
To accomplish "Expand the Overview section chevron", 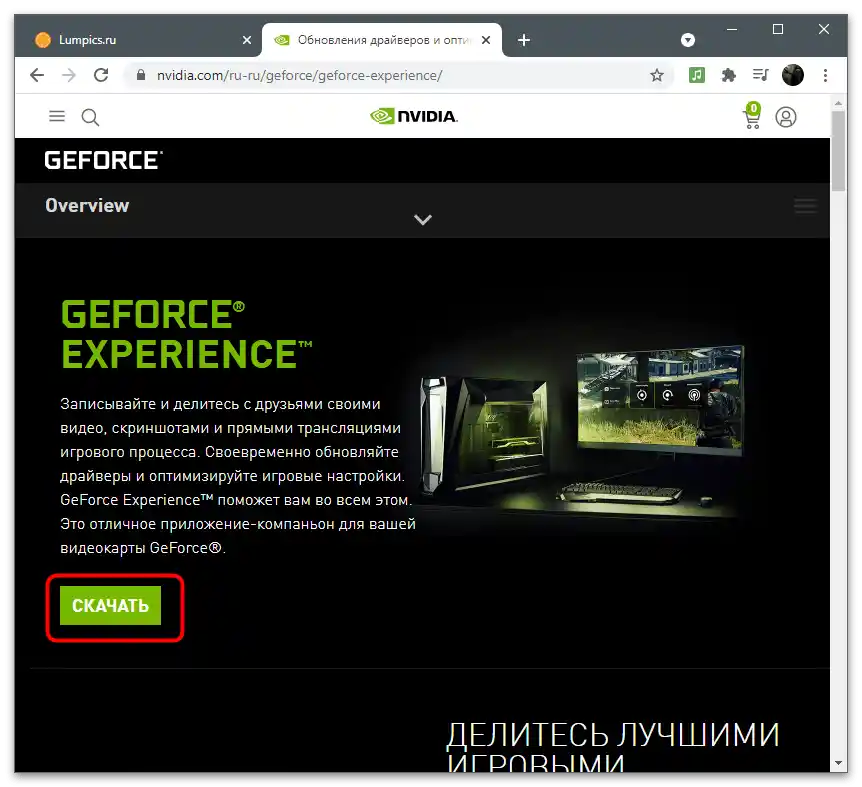I will coord(423,220).
